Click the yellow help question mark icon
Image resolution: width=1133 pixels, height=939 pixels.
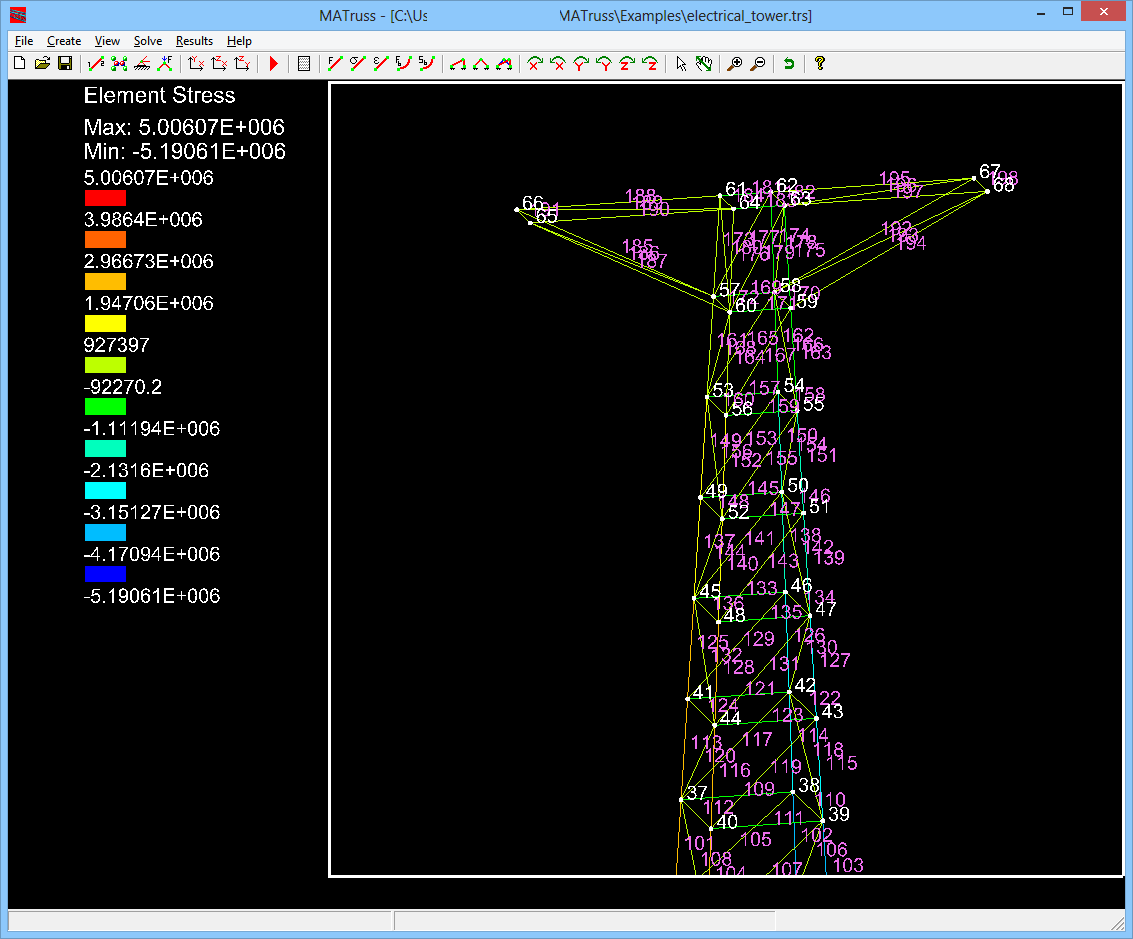(x=819, y=64)
